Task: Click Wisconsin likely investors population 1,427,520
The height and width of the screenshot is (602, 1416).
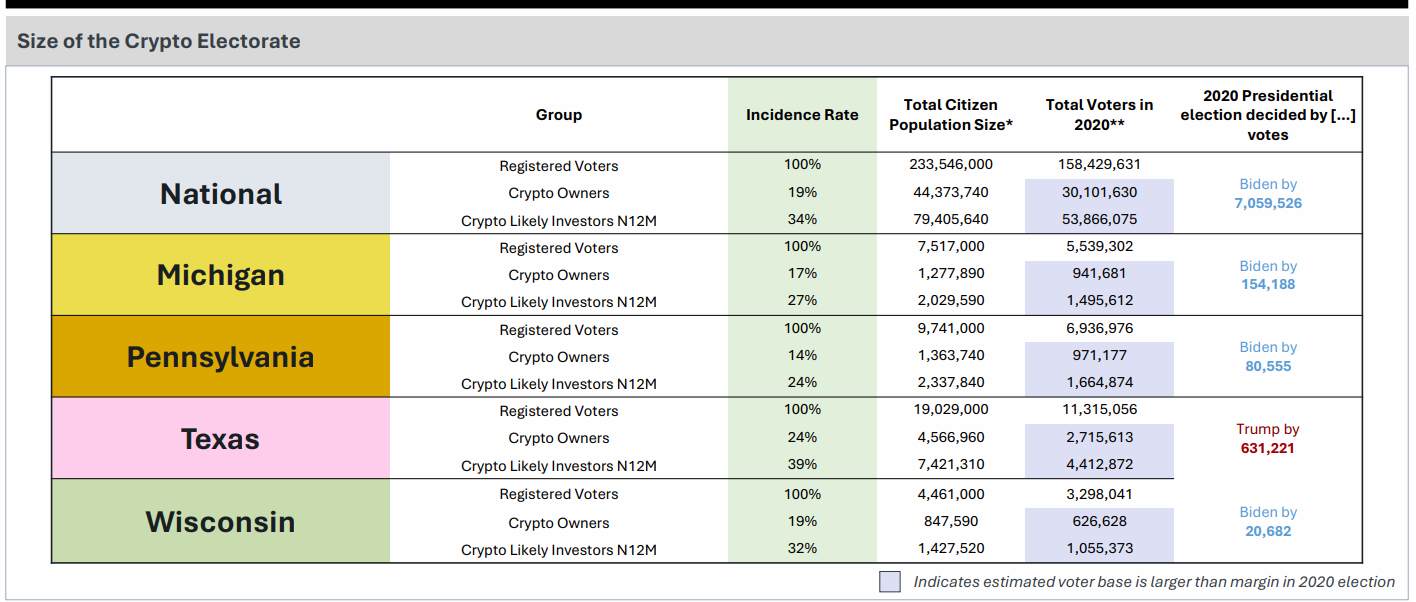Action: point(951,548)
